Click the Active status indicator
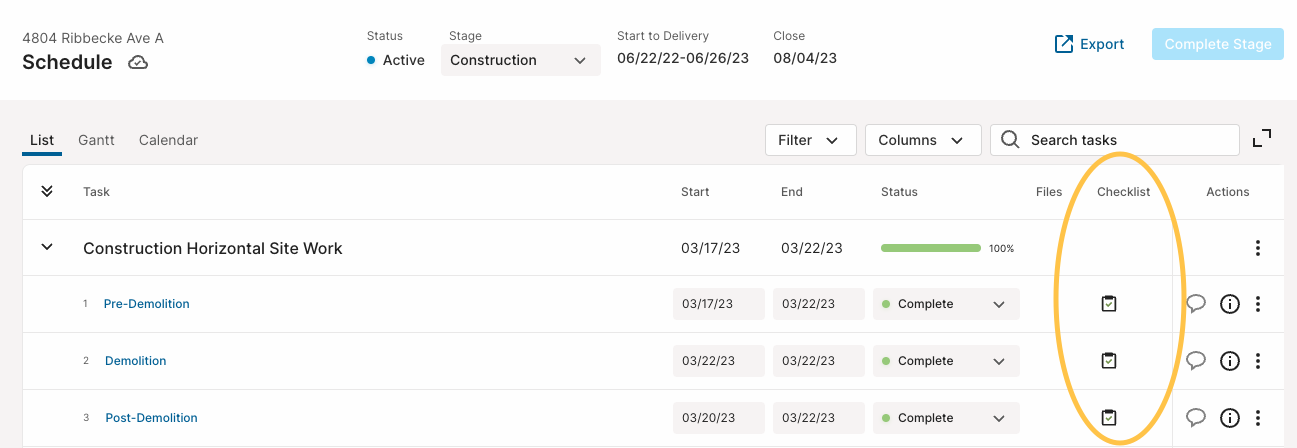Screen dimensions: 1297x448 click(x=397, y=60)
